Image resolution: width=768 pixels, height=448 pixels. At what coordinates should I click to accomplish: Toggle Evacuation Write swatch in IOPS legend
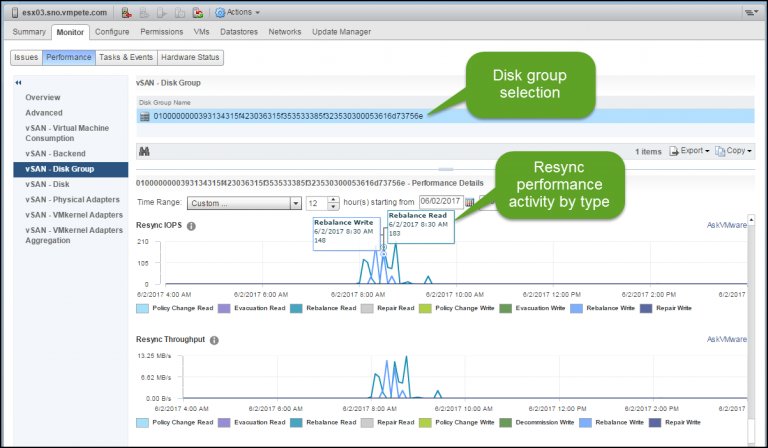pos(505,308)
